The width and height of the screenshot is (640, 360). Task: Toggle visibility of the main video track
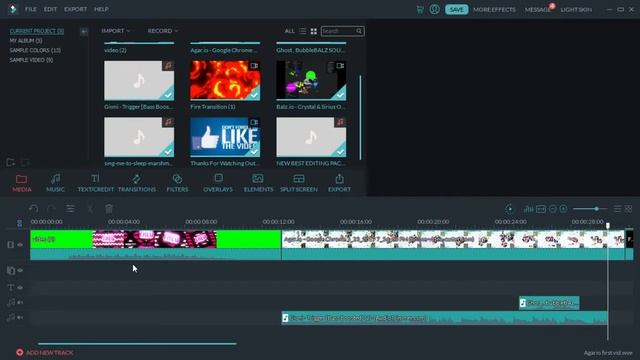coord(20,244)
